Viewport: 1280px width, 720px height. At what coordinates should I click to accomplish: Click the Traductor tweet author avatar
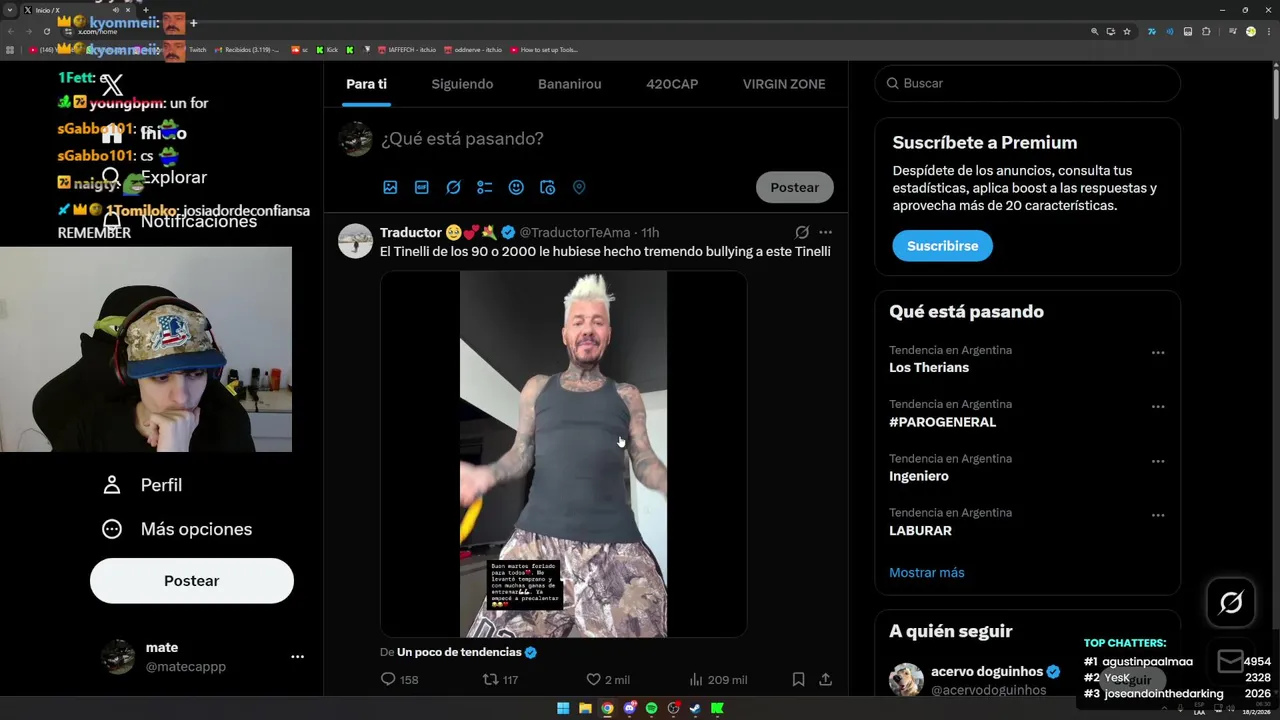355,241
